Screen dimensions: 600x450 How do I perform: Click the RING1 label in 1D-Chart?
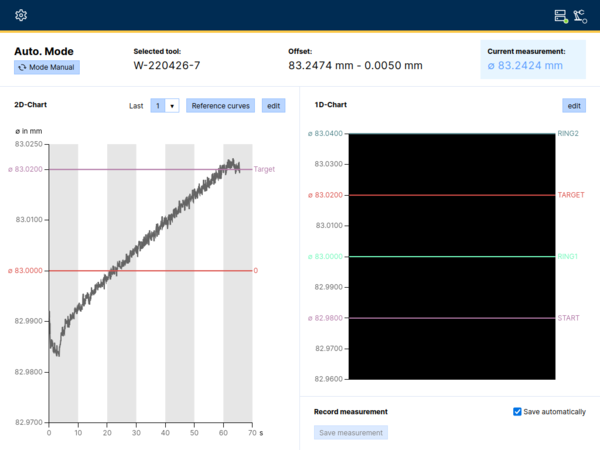tap(567, 256)
